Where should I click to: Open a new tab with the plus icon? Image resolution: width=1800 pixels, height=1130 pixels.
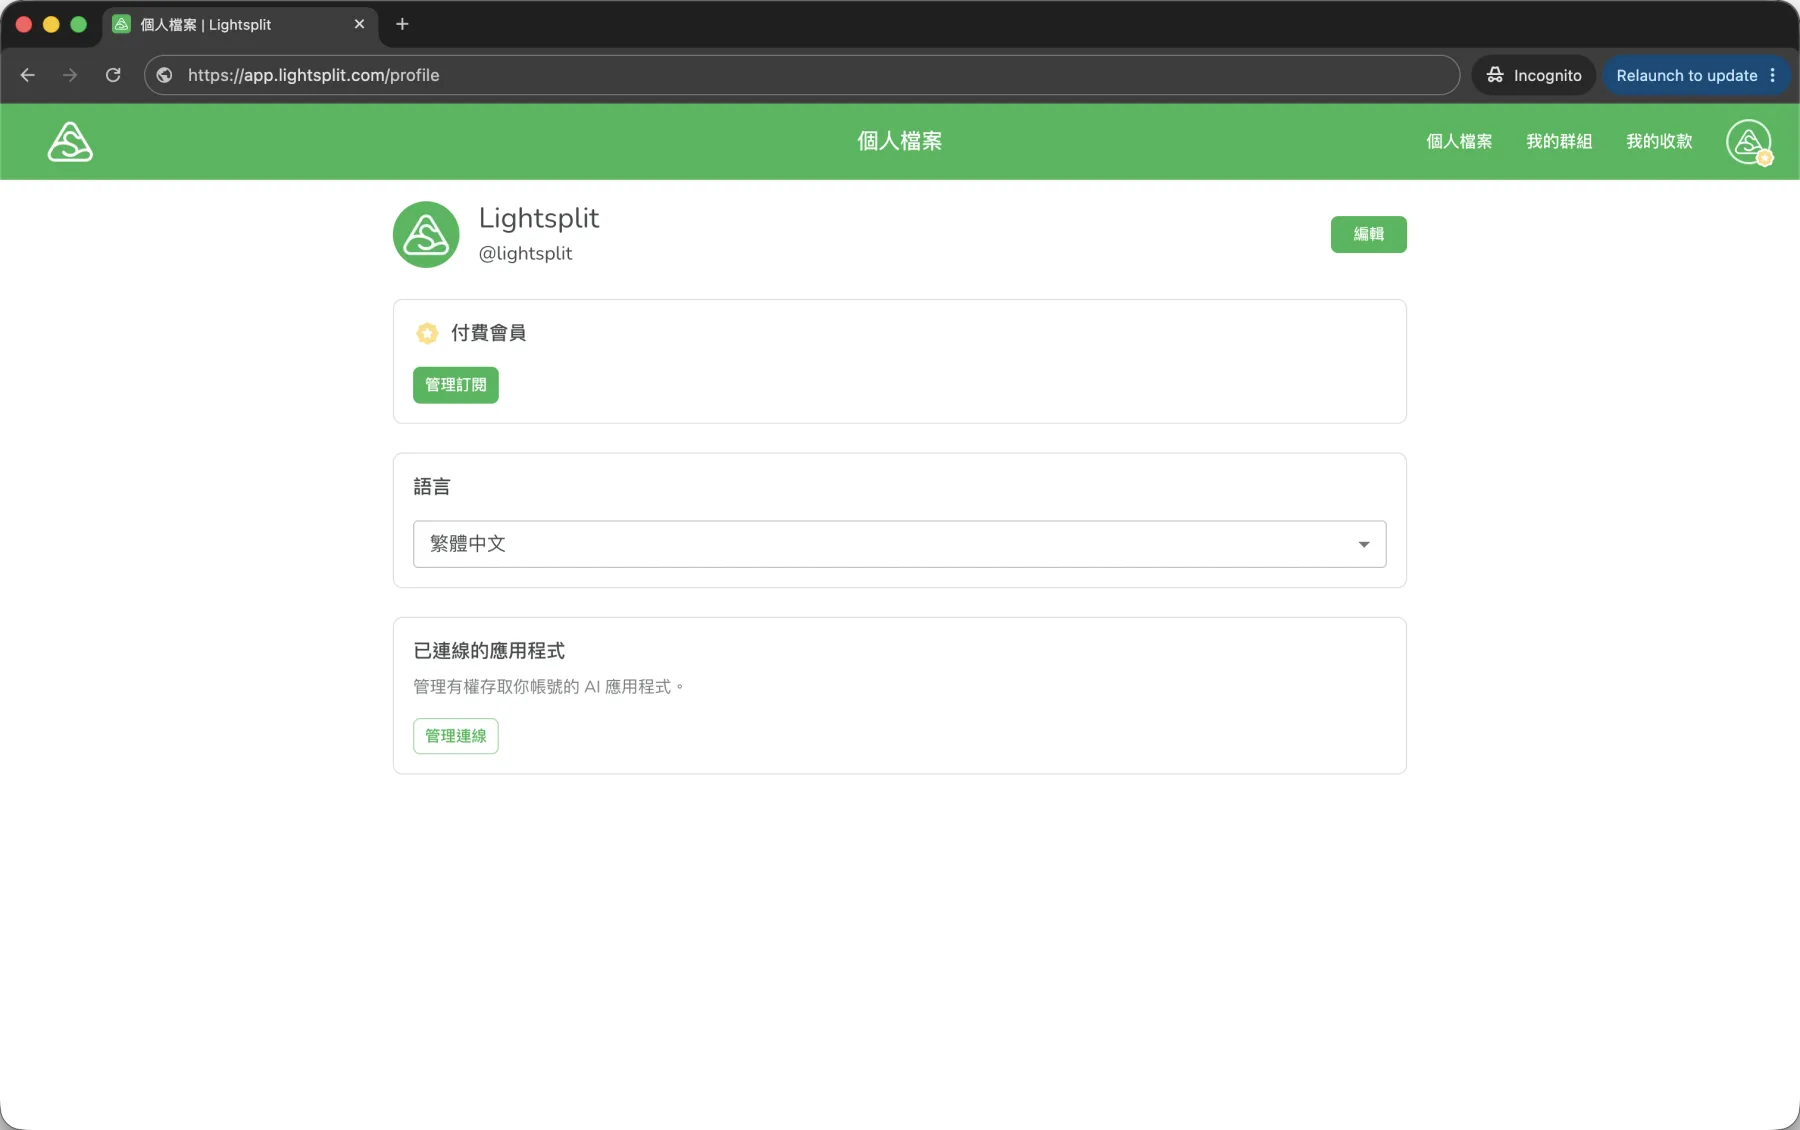click(402, 24)
